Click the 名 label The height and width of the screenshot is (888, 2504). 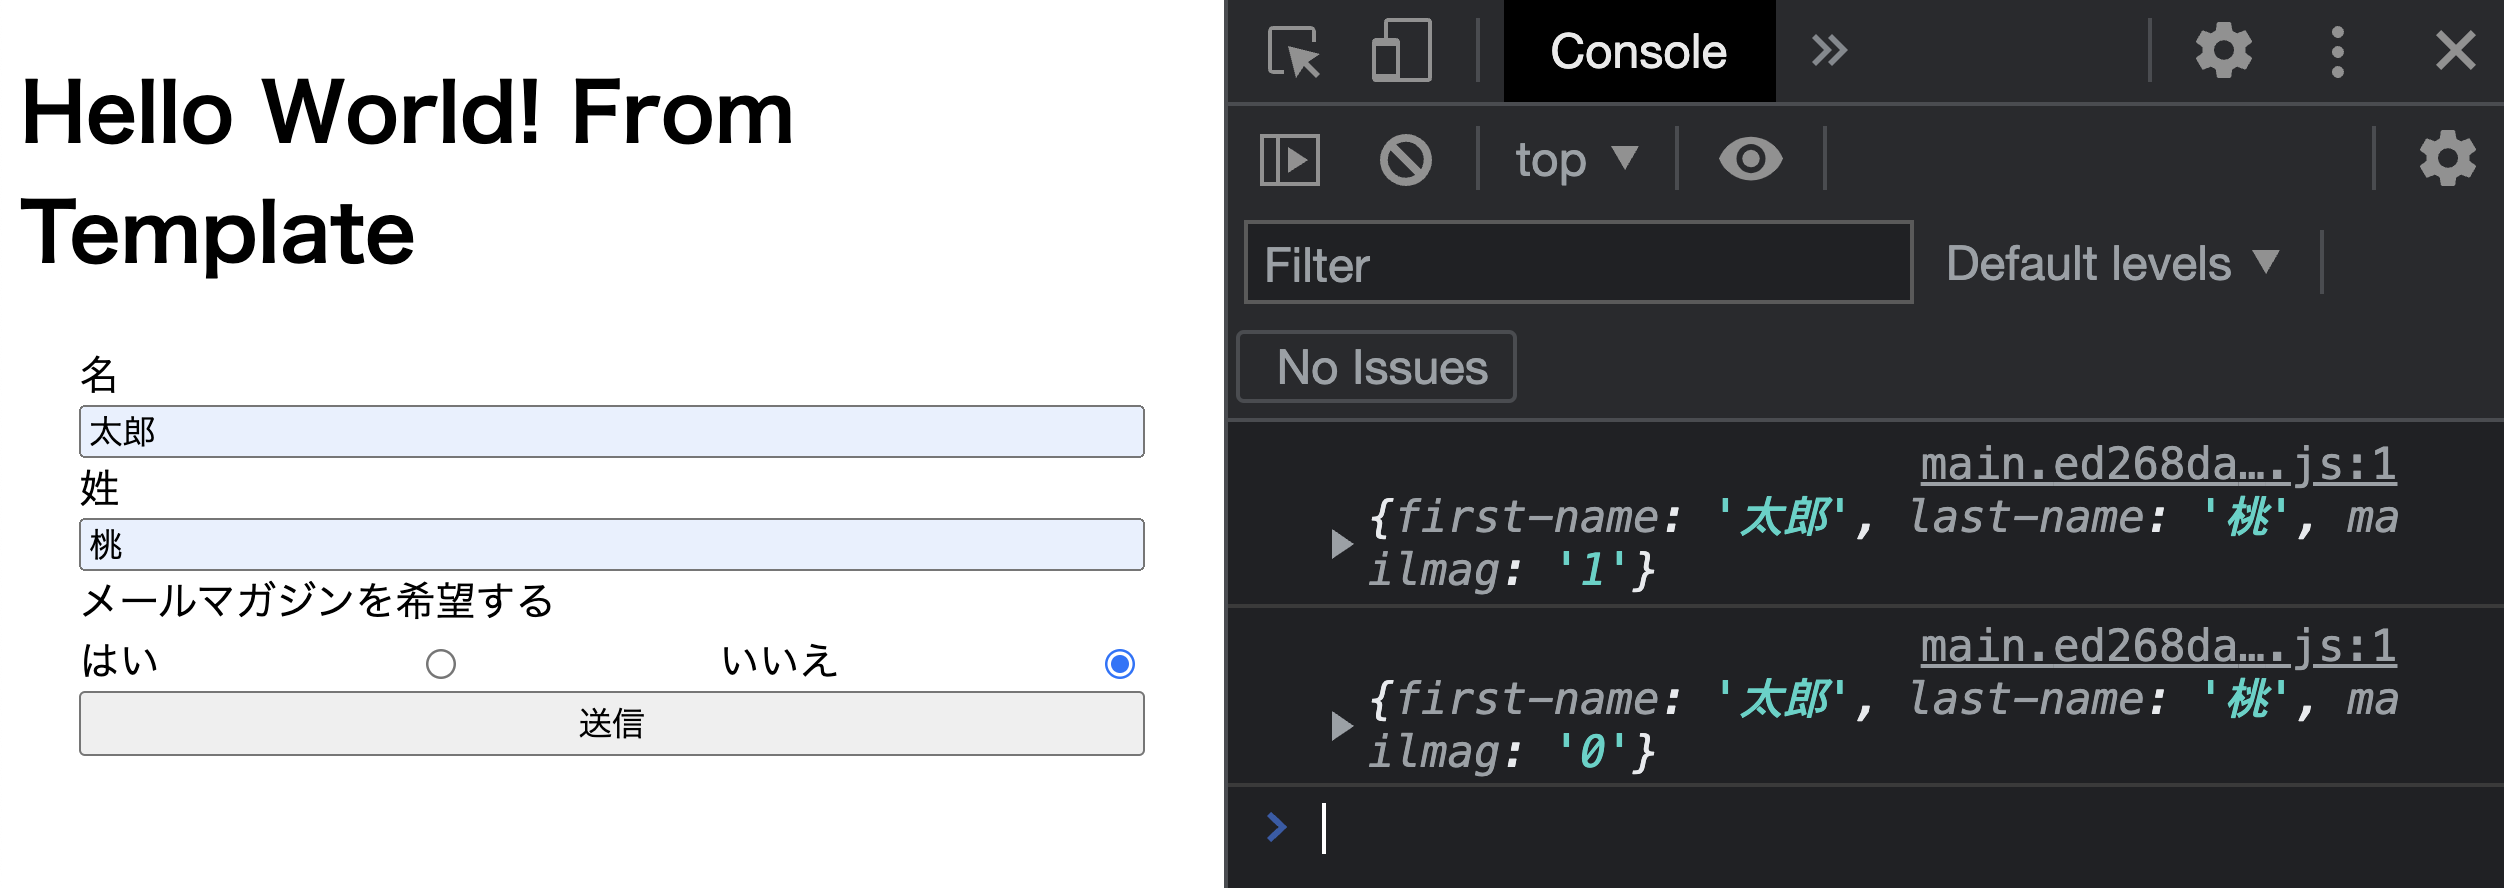coord(99,375)
